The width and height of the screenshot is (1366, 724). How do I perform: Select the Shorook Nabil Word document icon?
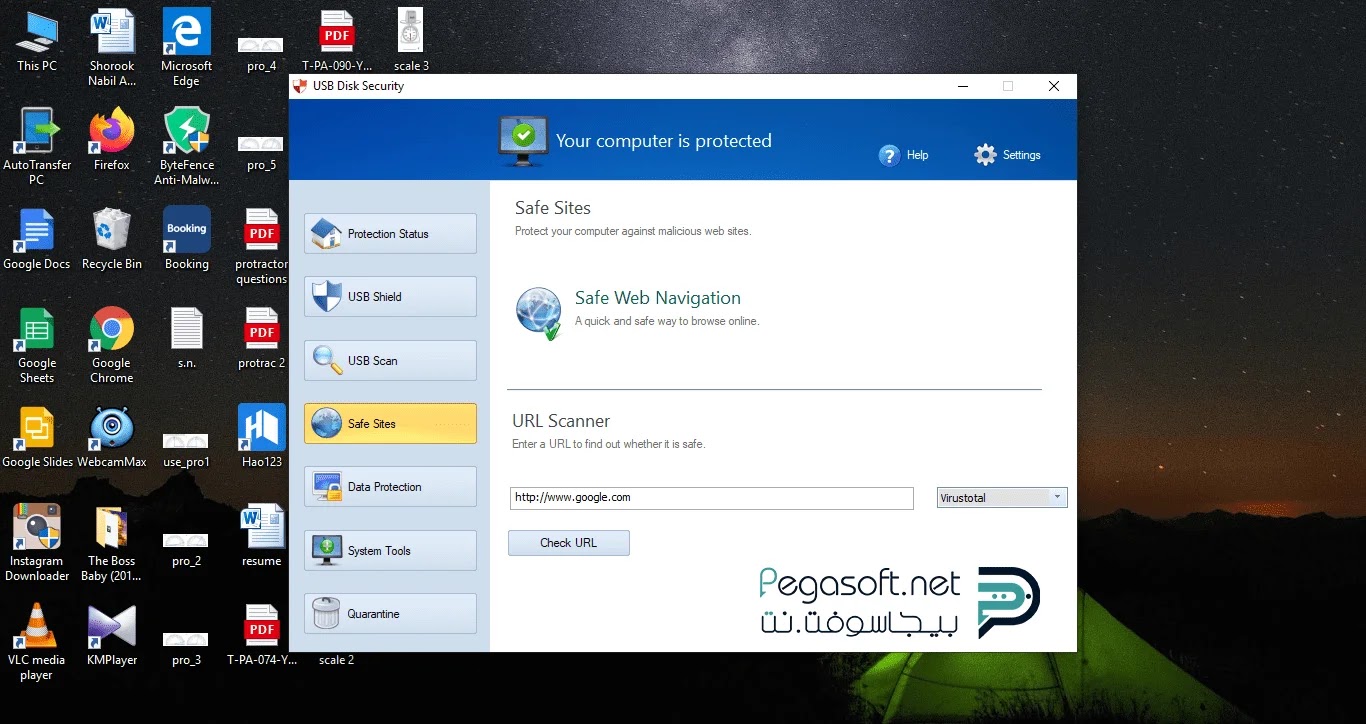point(112,49)
